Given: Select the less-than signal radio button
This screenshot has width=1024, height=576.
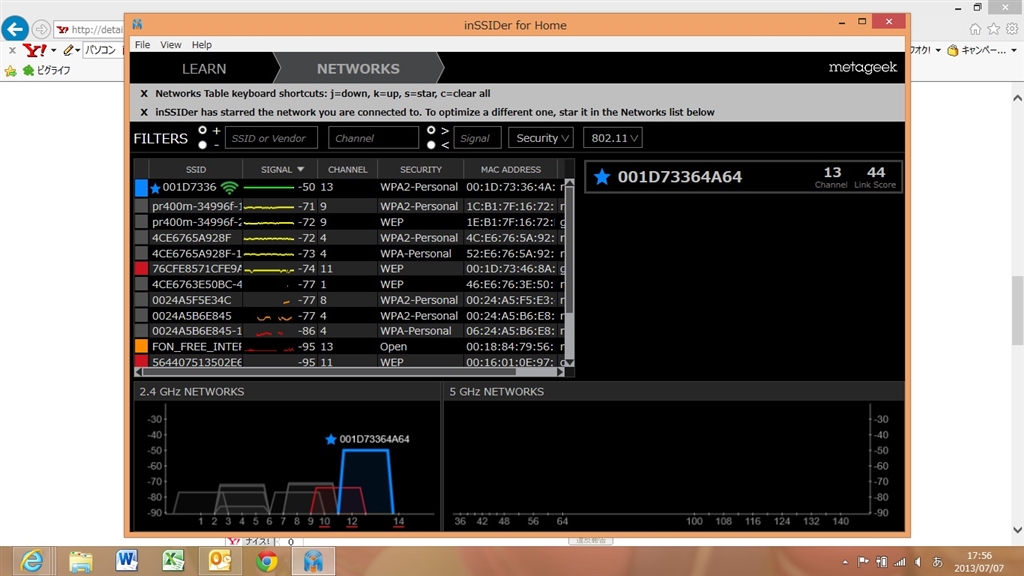Looking at the screenshot, I should pos(431,145).
